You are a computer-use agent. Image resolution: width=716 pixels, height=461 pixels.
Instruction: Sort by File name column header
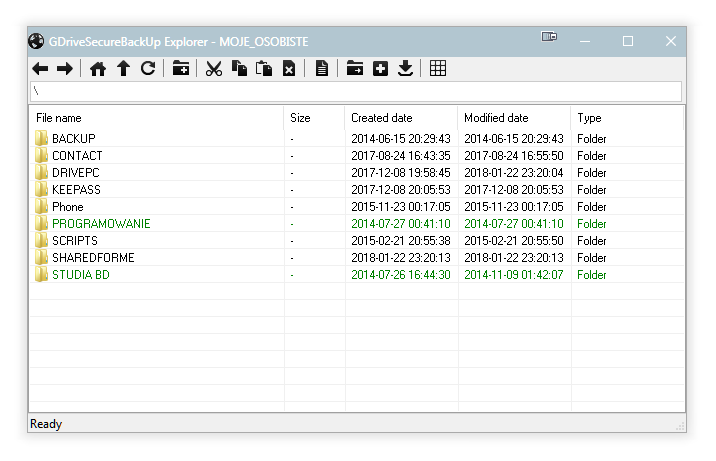click(x=156, y=118)
